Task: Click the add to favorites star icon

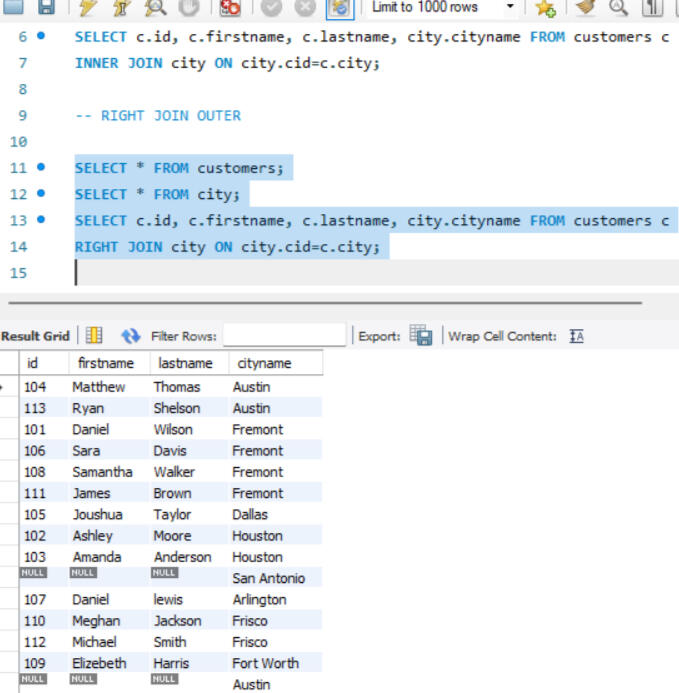Action: point(545,8)
